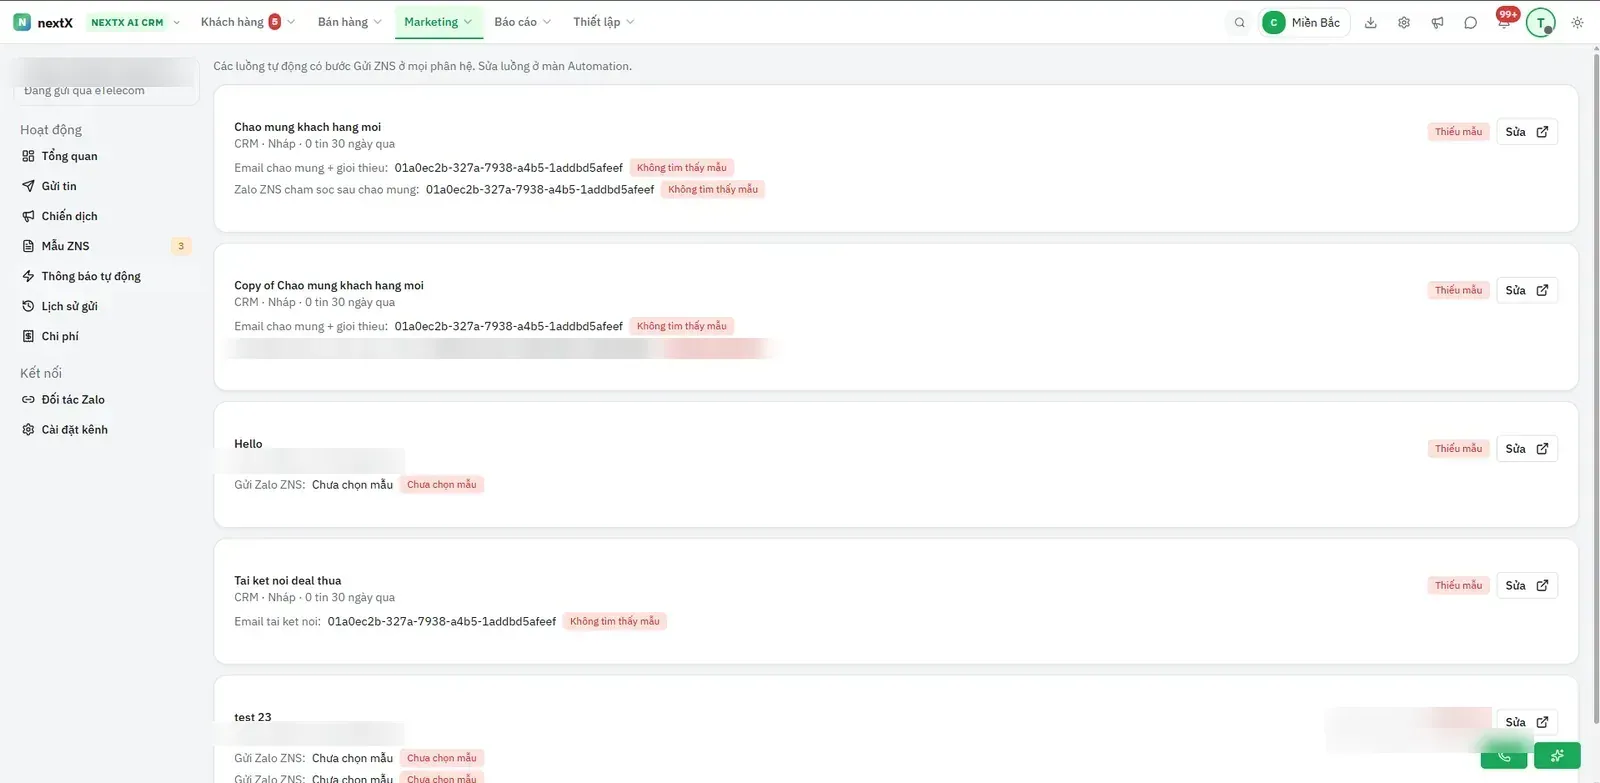The image size is (1600, 783).
Task: Click the Gửi tin paper plane icon
Action: [28, 186]
